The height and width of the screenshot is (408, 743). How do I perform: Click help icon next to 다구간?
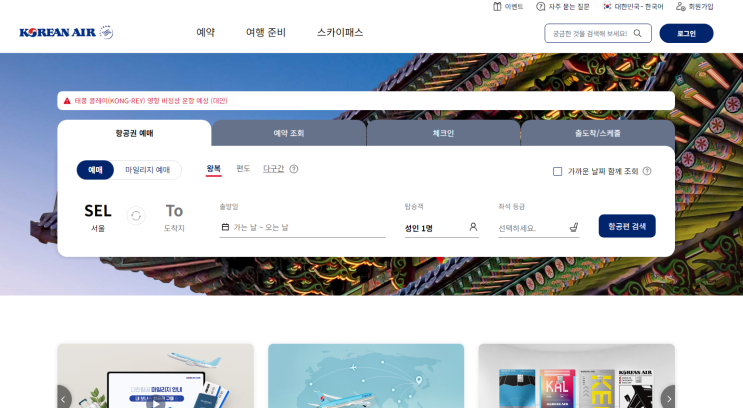click(294, 169)
